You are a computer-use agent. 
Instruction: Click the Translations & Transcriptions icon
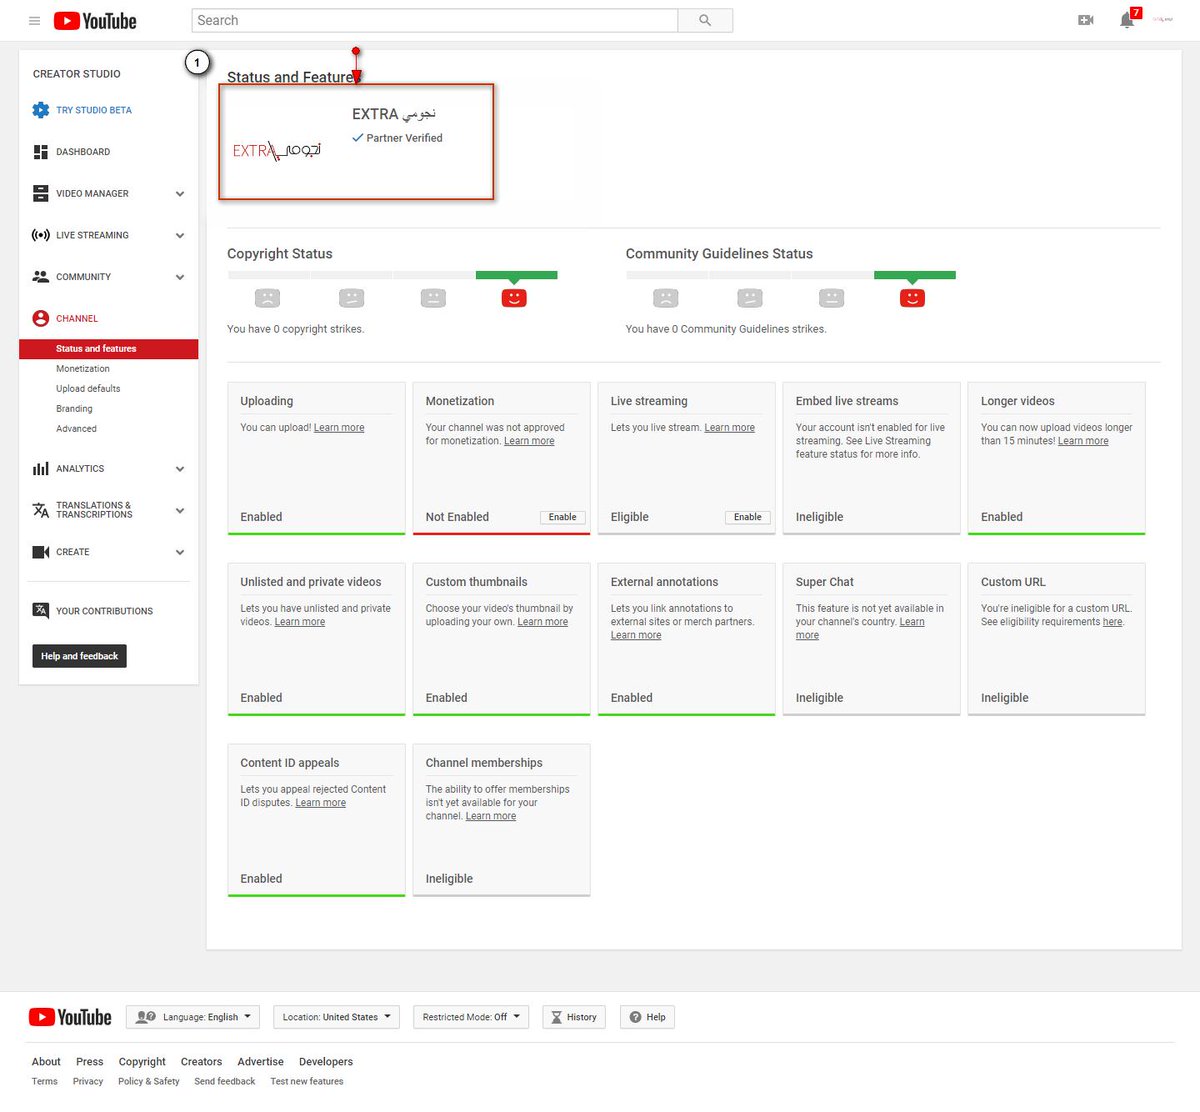(x=41, y=510)
